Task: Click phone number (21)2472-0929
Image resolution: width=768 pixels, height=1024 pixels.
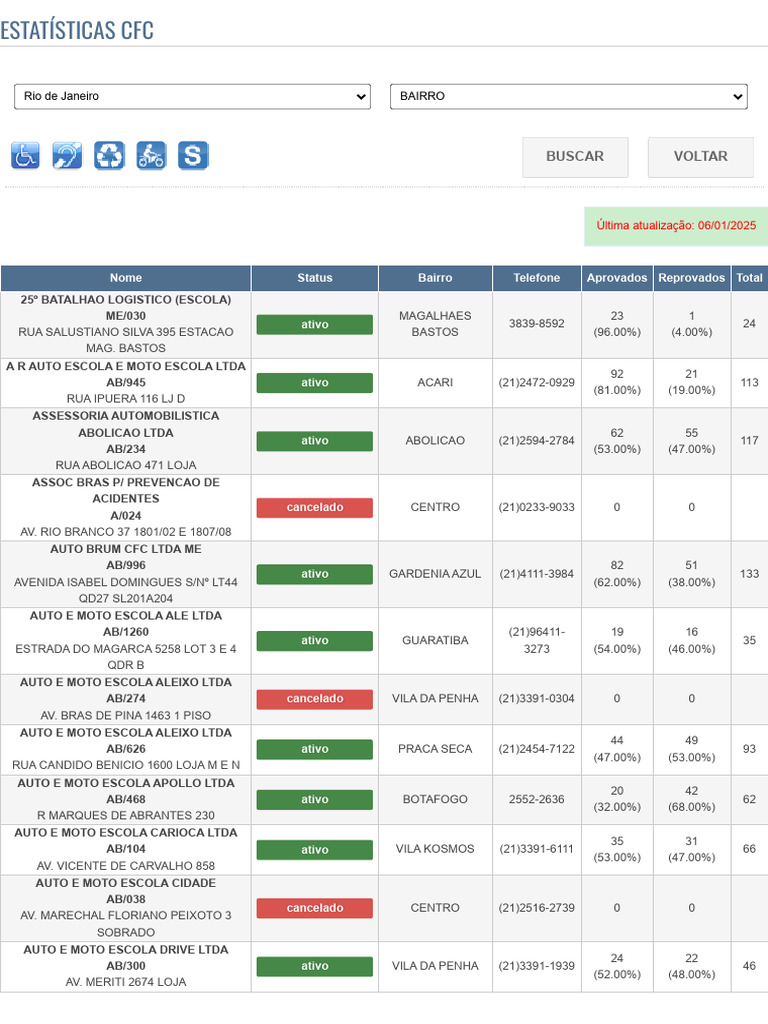Action: 537,383
